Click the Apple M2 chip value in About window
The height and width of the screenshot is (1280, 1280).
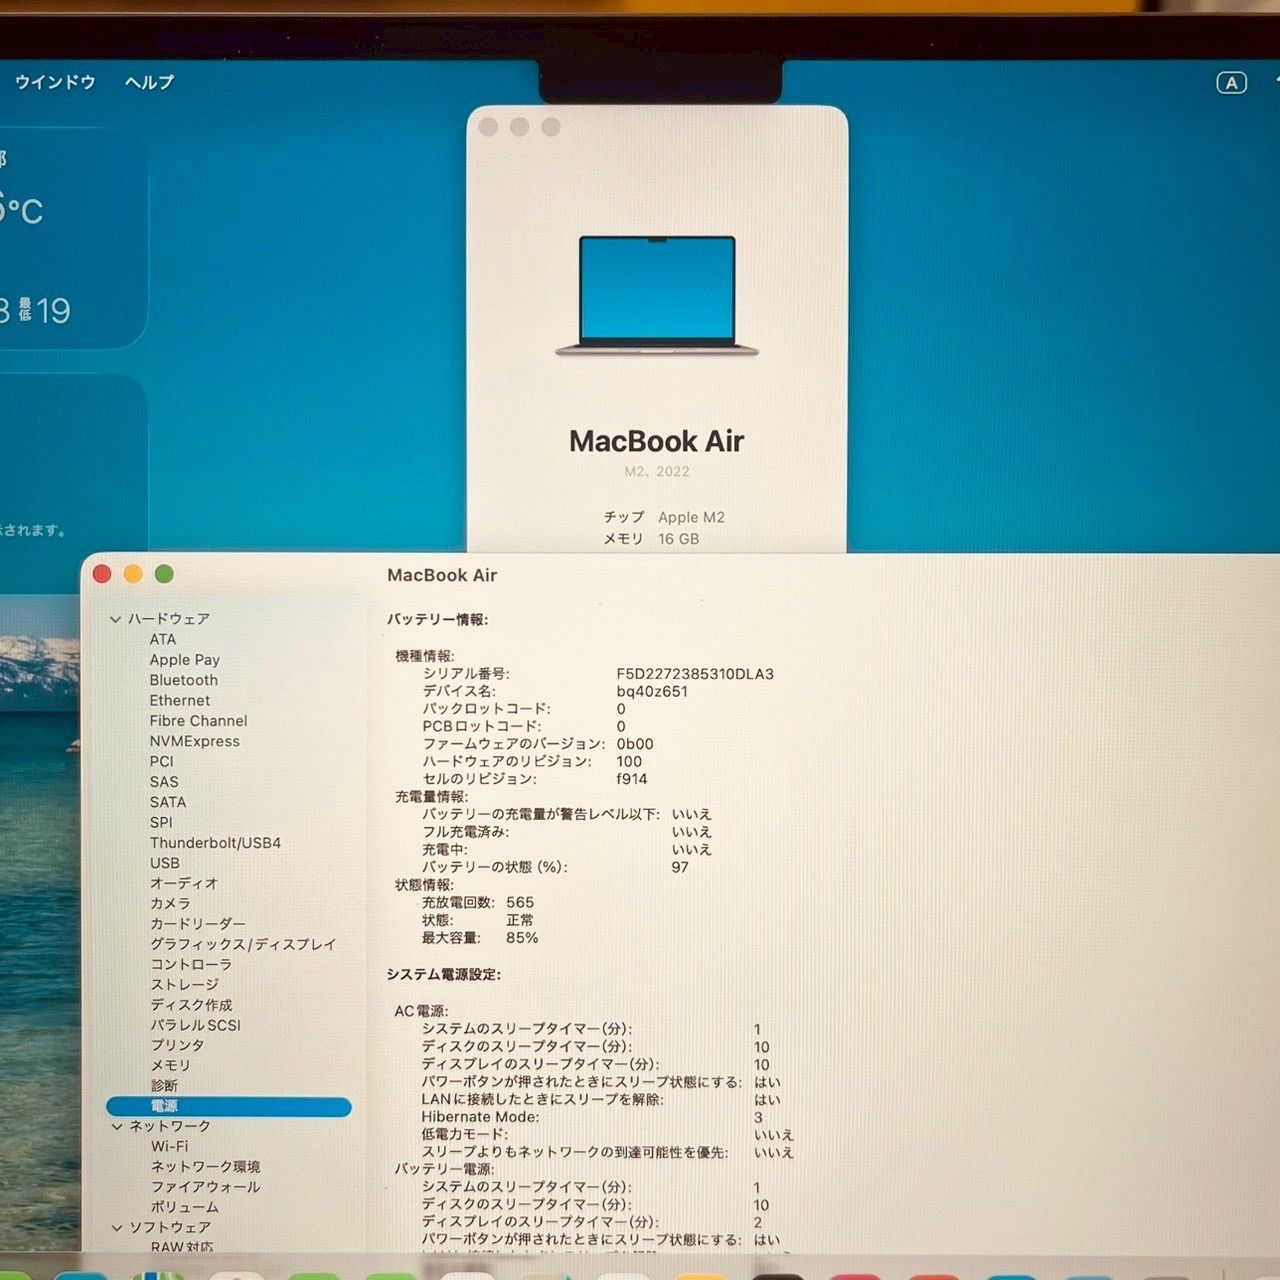pyautogui.click(x=691, y=517)
